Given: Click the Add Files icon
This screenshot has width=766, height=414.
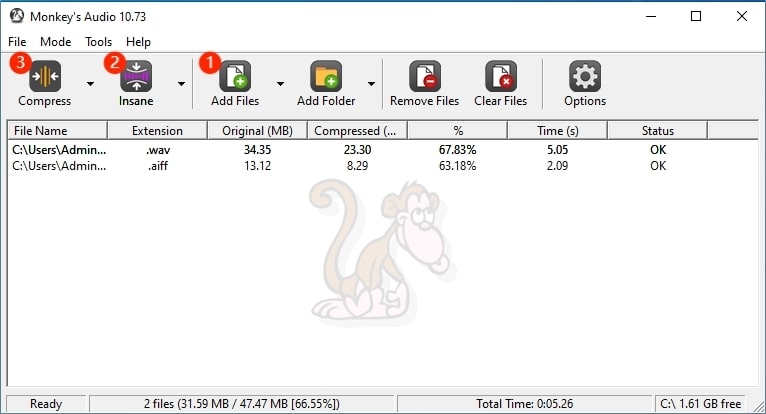Looking at the screenshot, I should pyautogui.click(x=235, y=76).
